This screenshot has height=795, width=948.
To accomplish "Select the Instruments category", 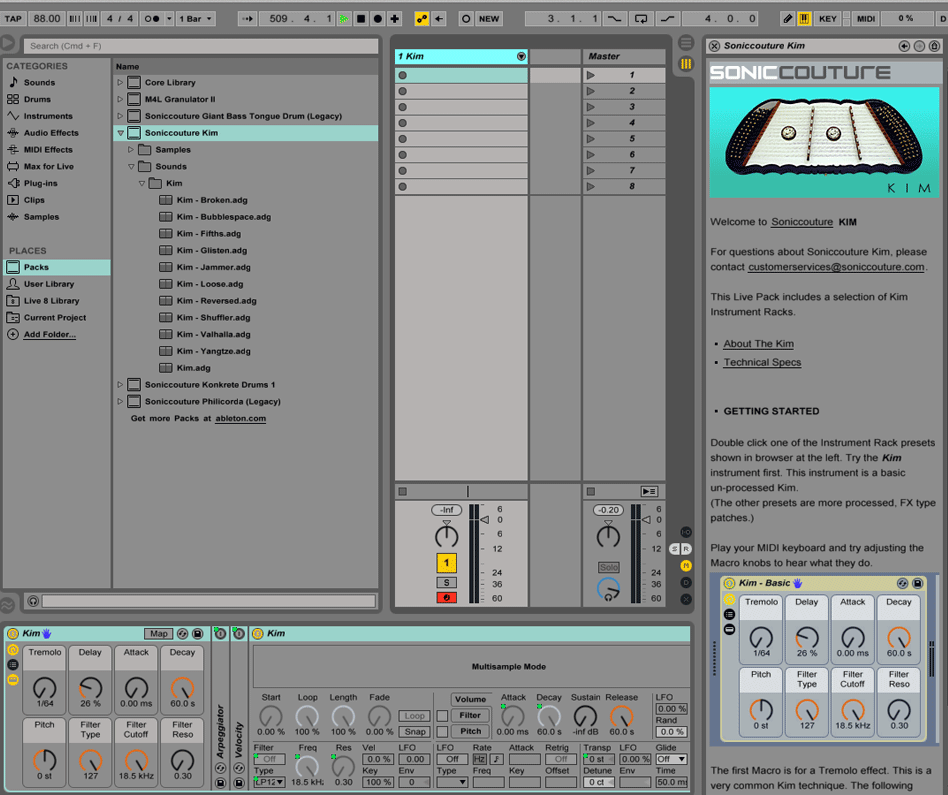I will coord(48,116).
